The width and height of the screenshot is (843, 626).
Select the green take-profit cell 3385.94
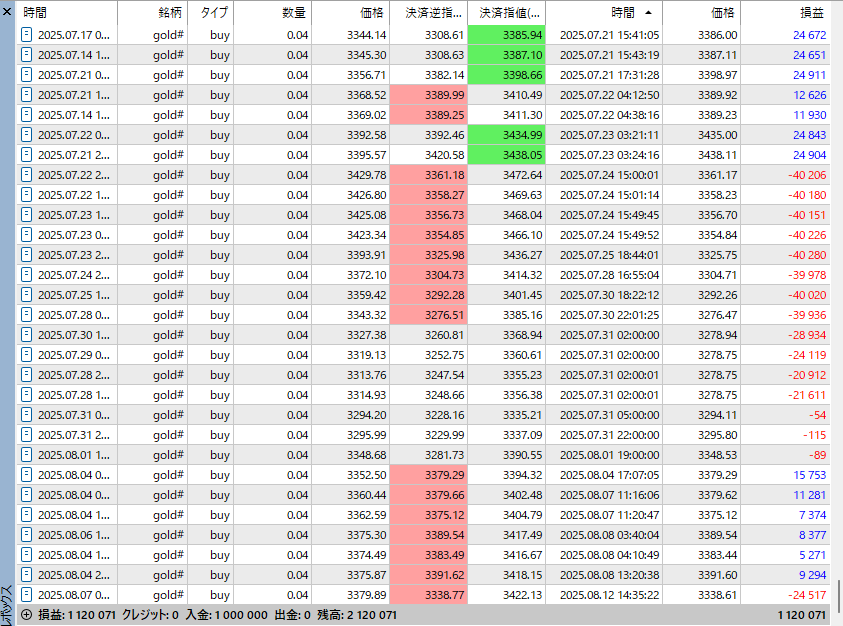[x=506, y=35]
